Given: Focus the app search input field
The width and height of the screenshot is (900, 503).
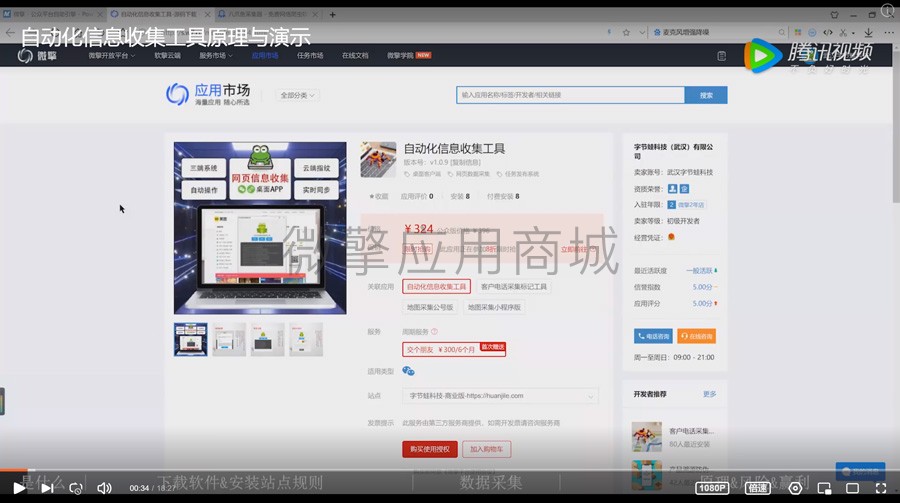Looking at the screenshot, I should point(571,95).
